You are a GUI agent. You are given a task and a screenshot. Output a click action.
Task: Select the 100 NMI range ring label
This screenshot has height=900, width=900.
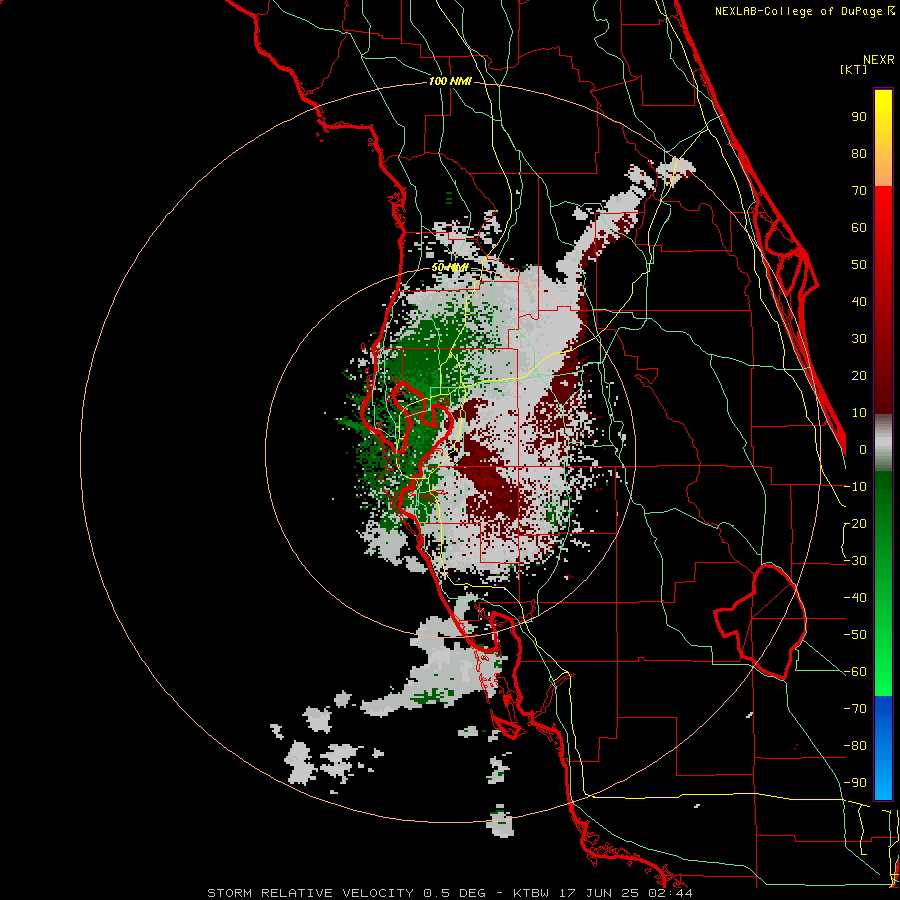[450, 82]
